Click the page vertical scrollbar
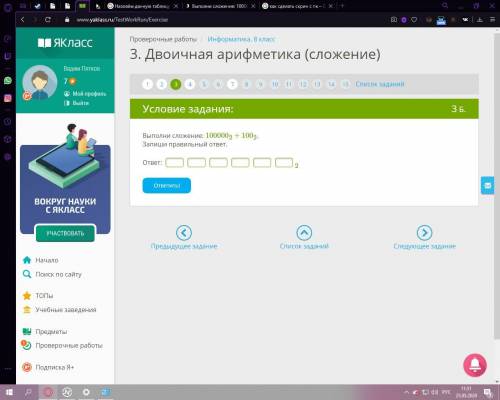The width and height of the screenshot is (500, 400). coord(496,187)
